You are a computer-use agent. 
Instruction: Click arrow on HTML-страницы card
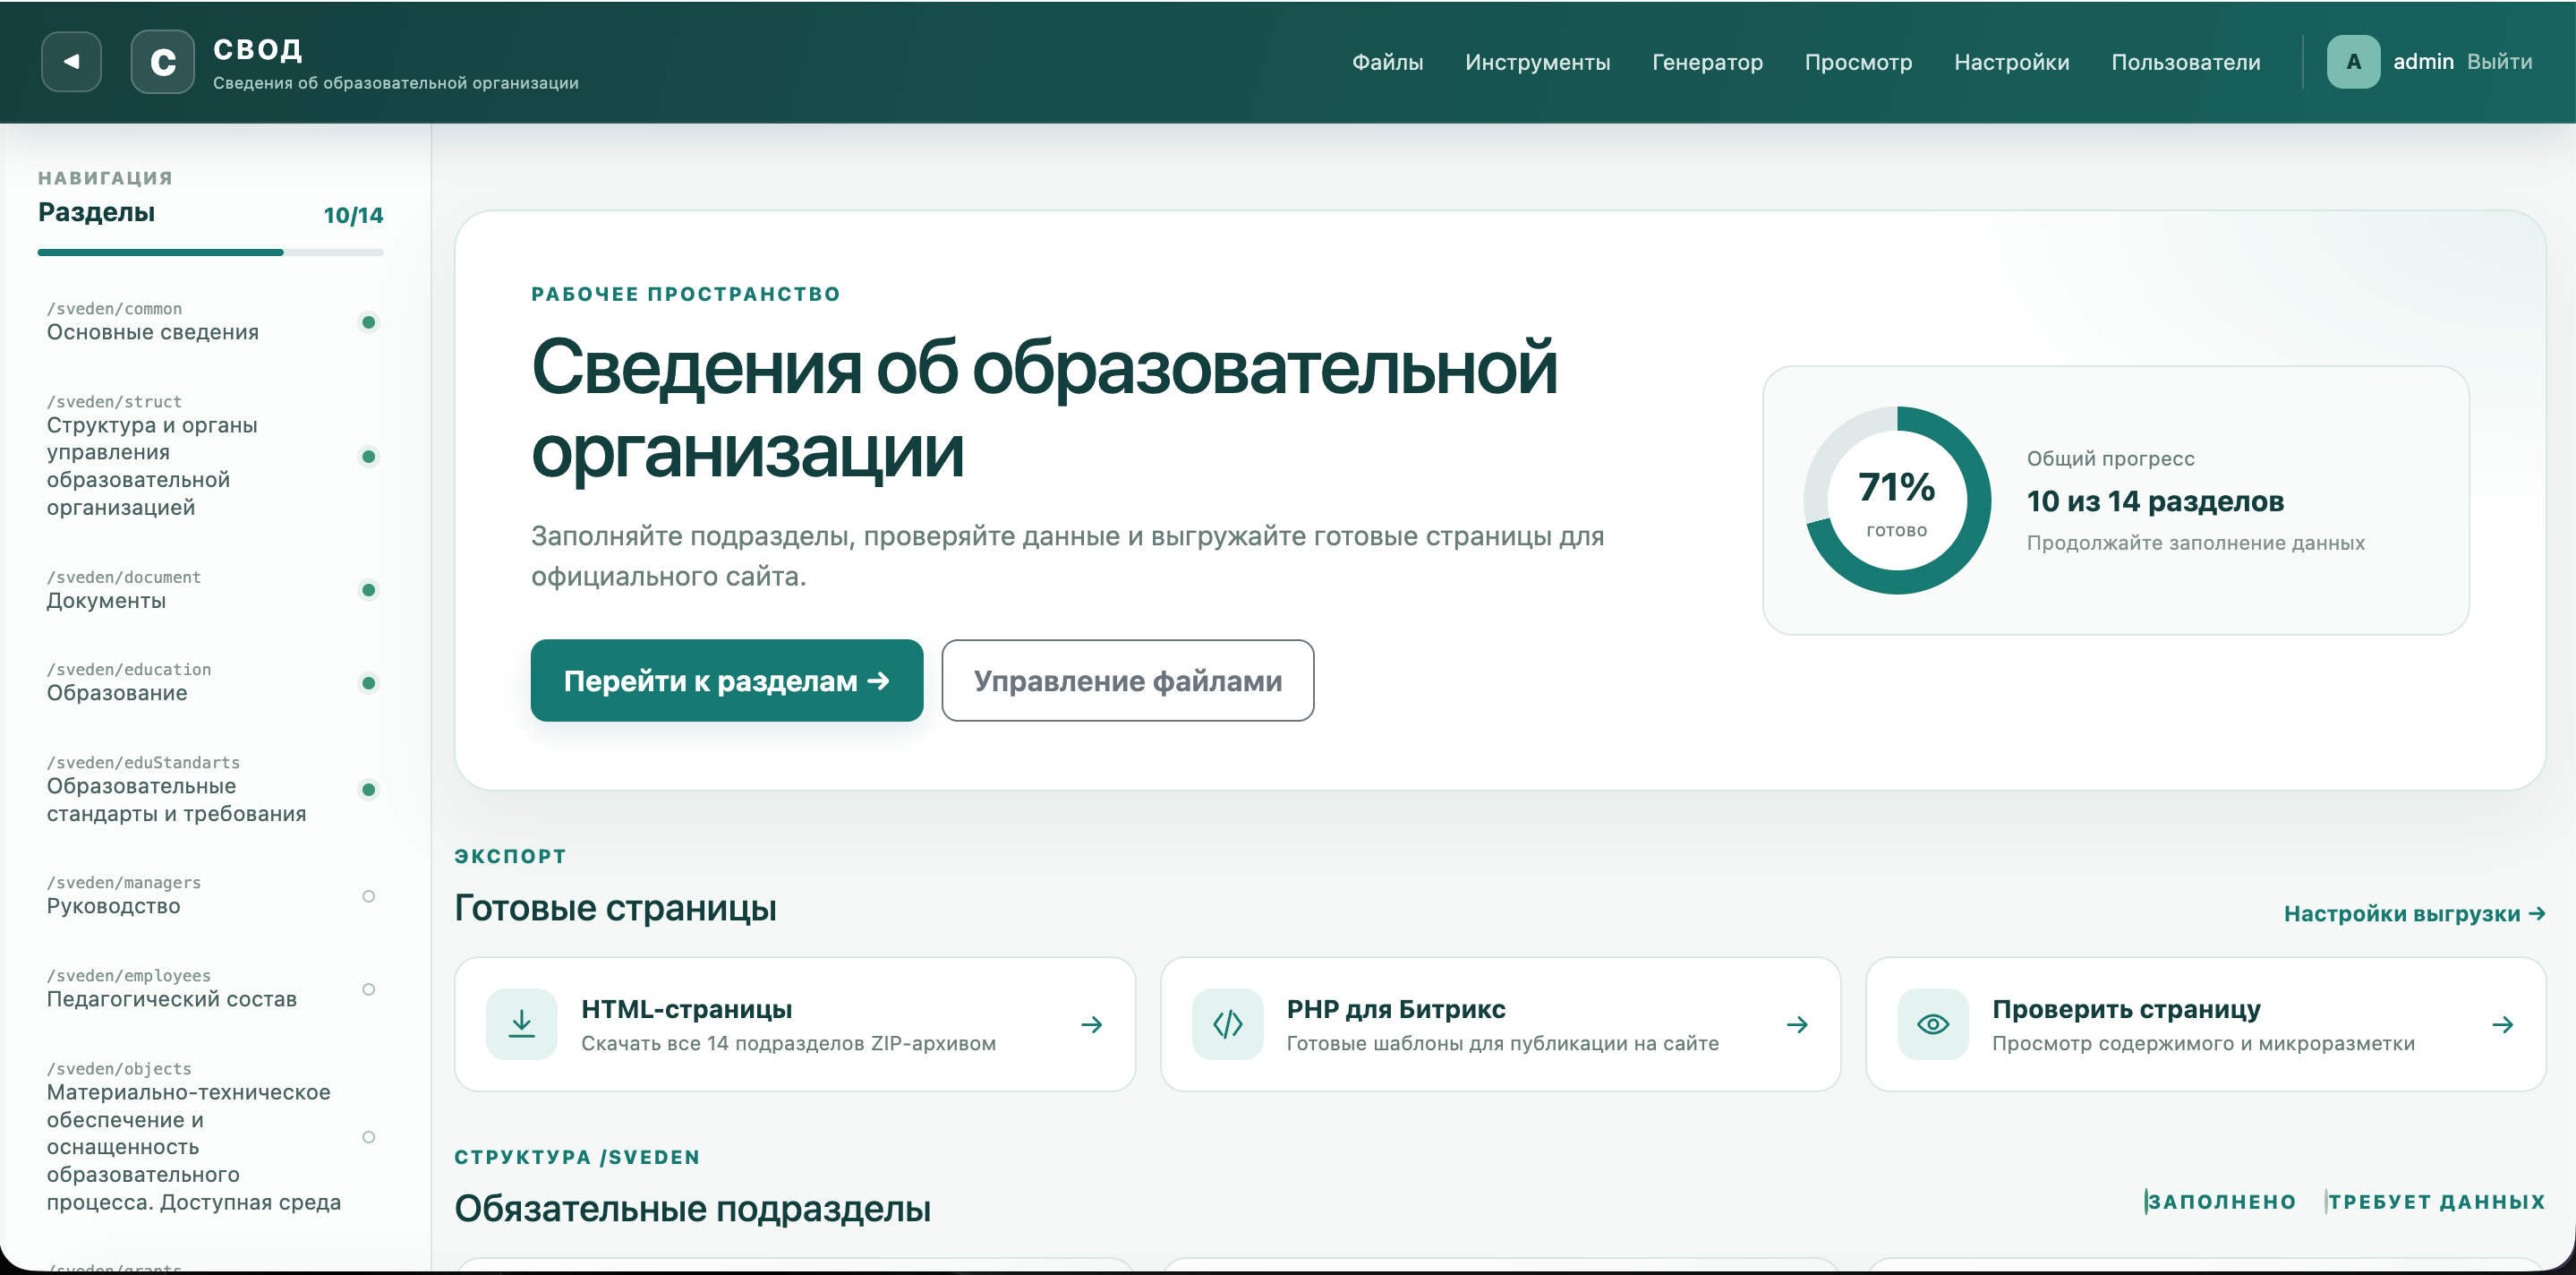[x=1092, y=1024]
